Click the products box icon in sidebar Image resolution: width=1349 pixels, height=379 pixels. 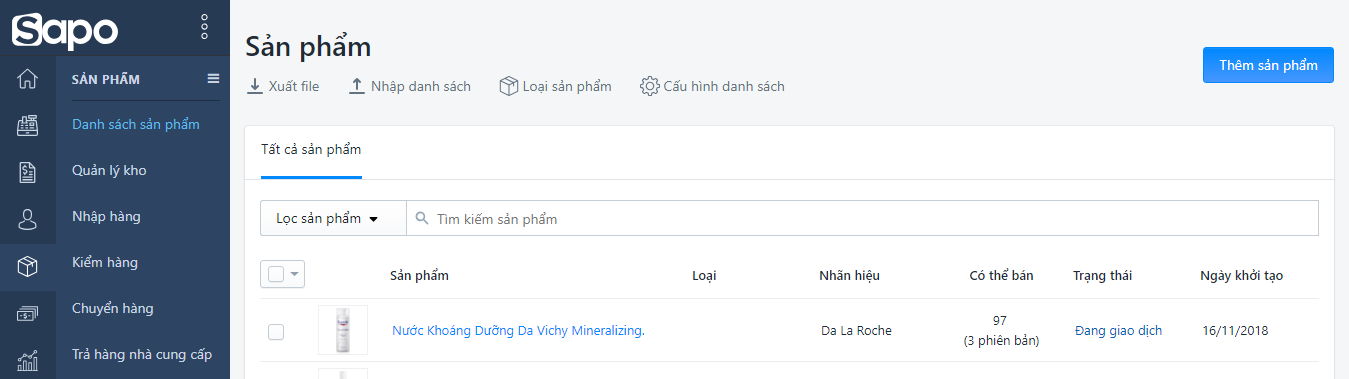tap(28, 266)
